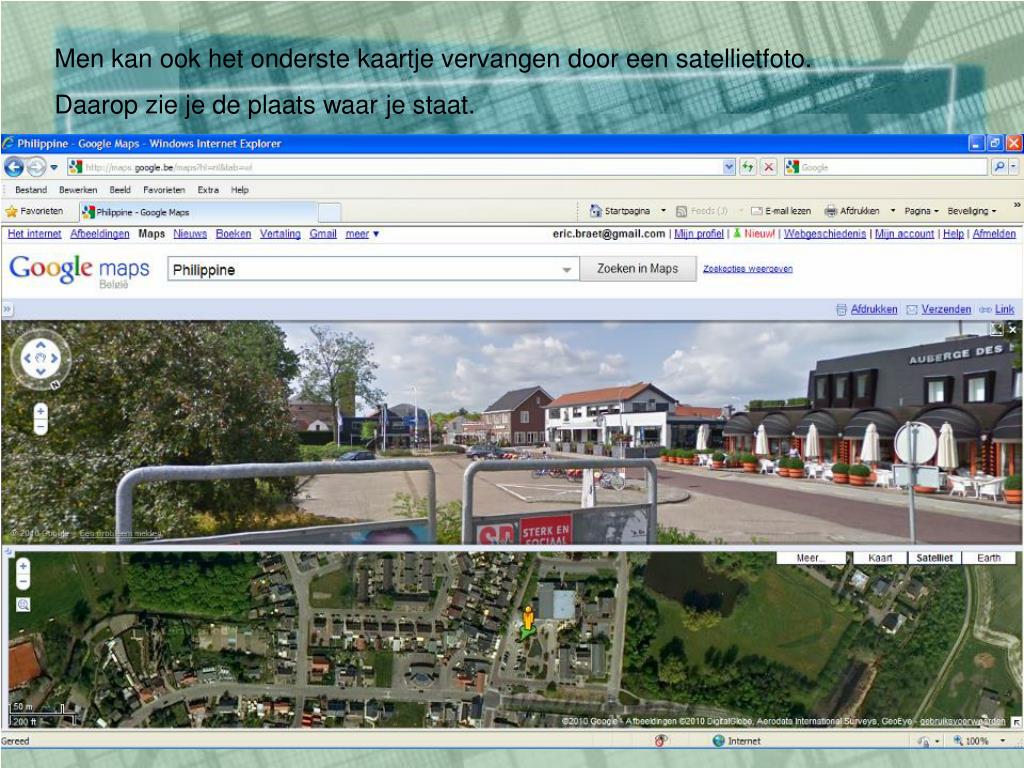Click the Startpagina home icon

(596, 211)
